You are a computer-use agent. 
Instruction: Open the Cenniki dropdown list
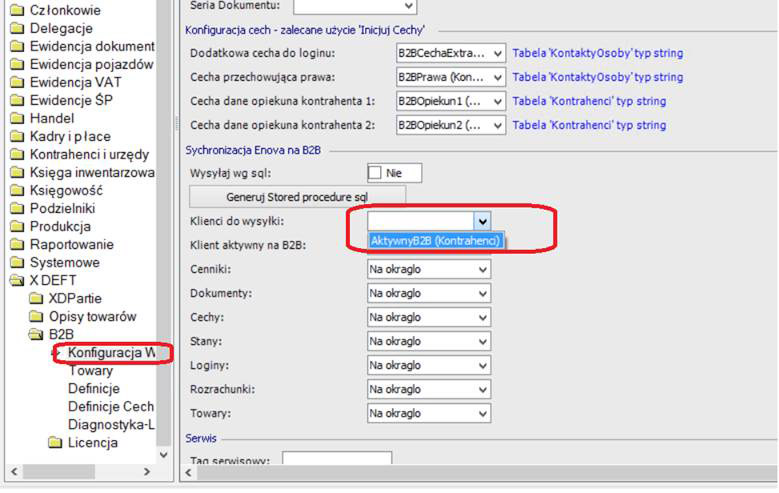point(482,269)
